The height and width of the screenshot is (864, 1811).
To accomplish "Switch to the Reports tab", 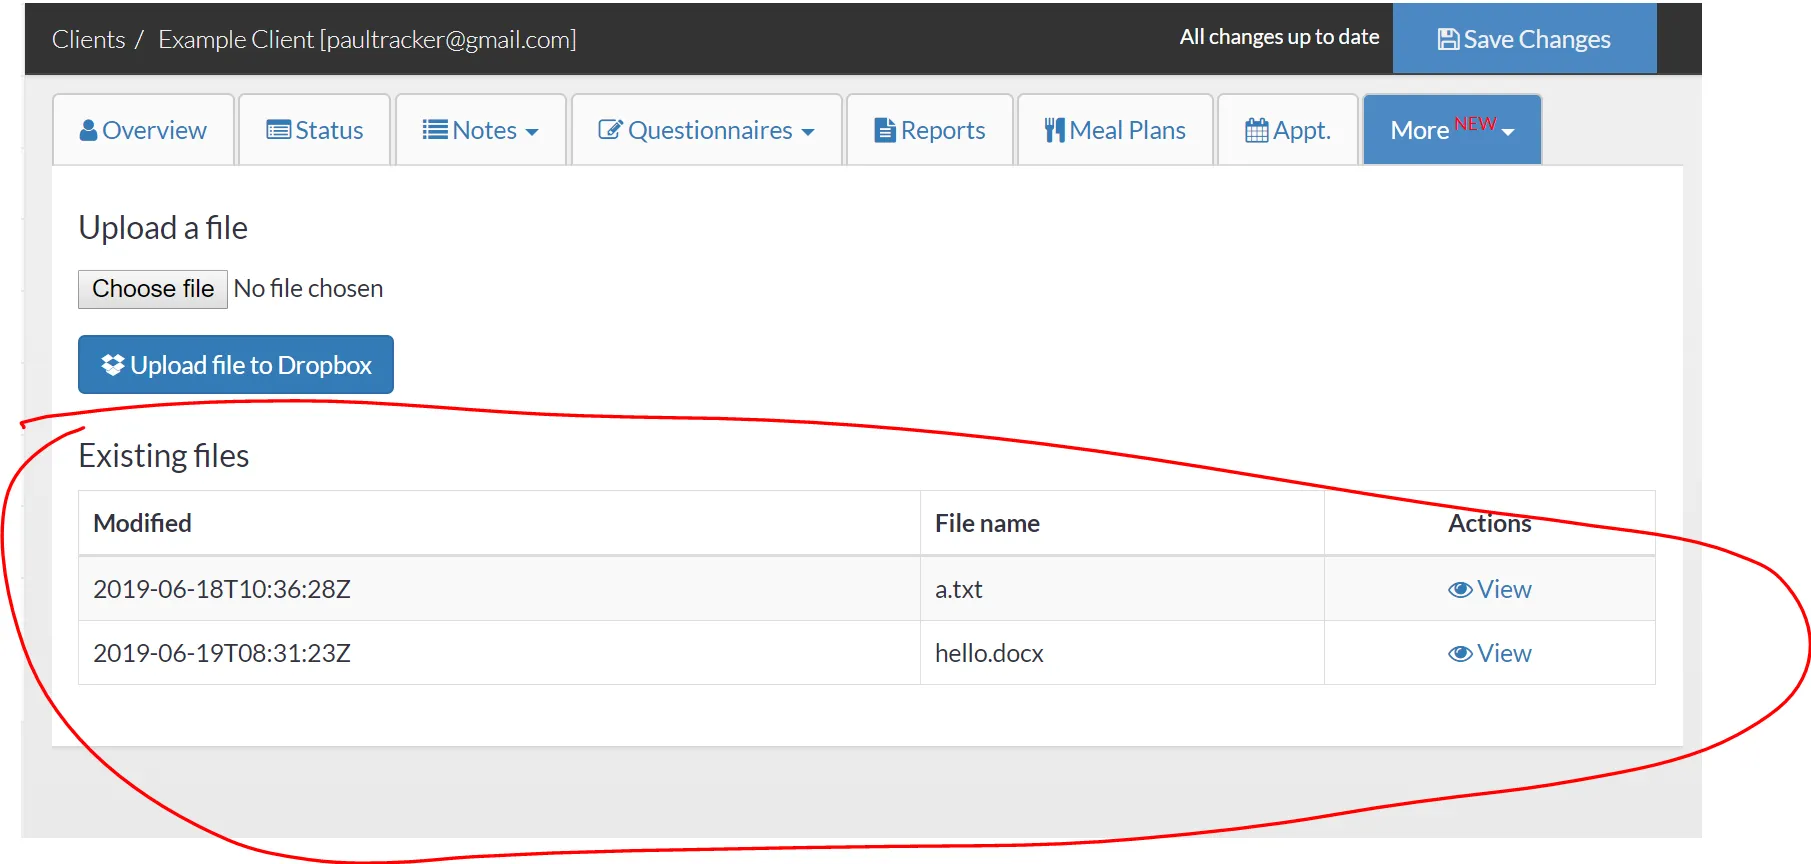I will [930, 130].
